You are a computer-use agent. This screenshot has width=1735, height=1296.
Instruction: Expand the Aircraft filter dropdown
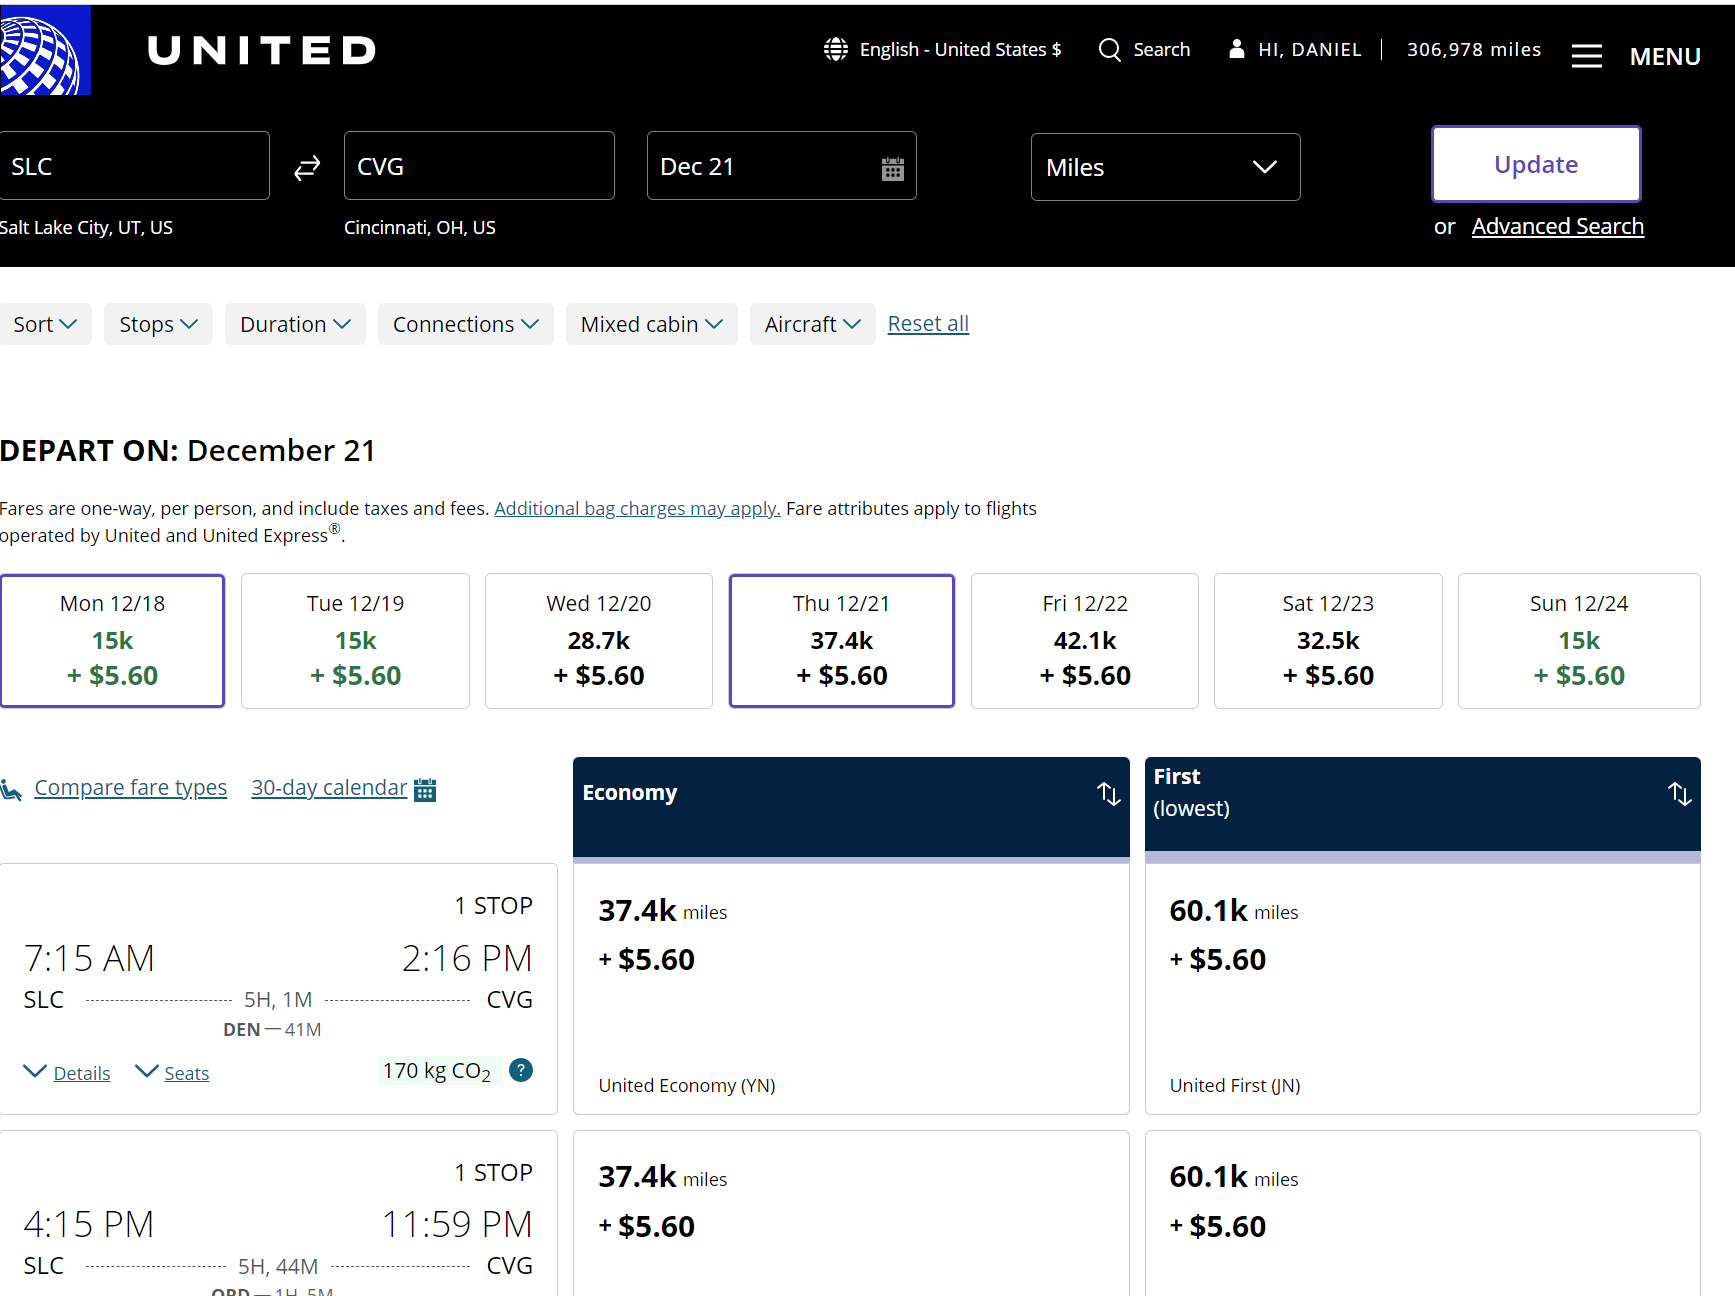coord(812,324)
